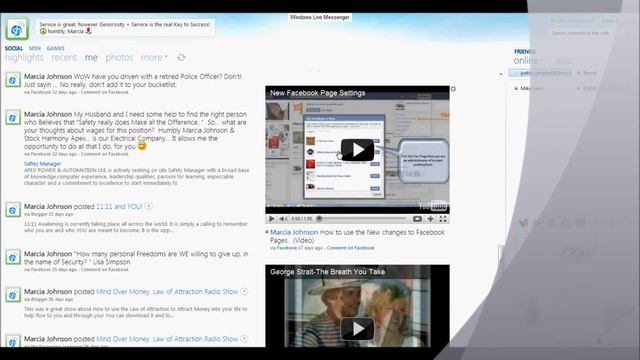Click the video seek slider handle

click(x=319, y=219)
